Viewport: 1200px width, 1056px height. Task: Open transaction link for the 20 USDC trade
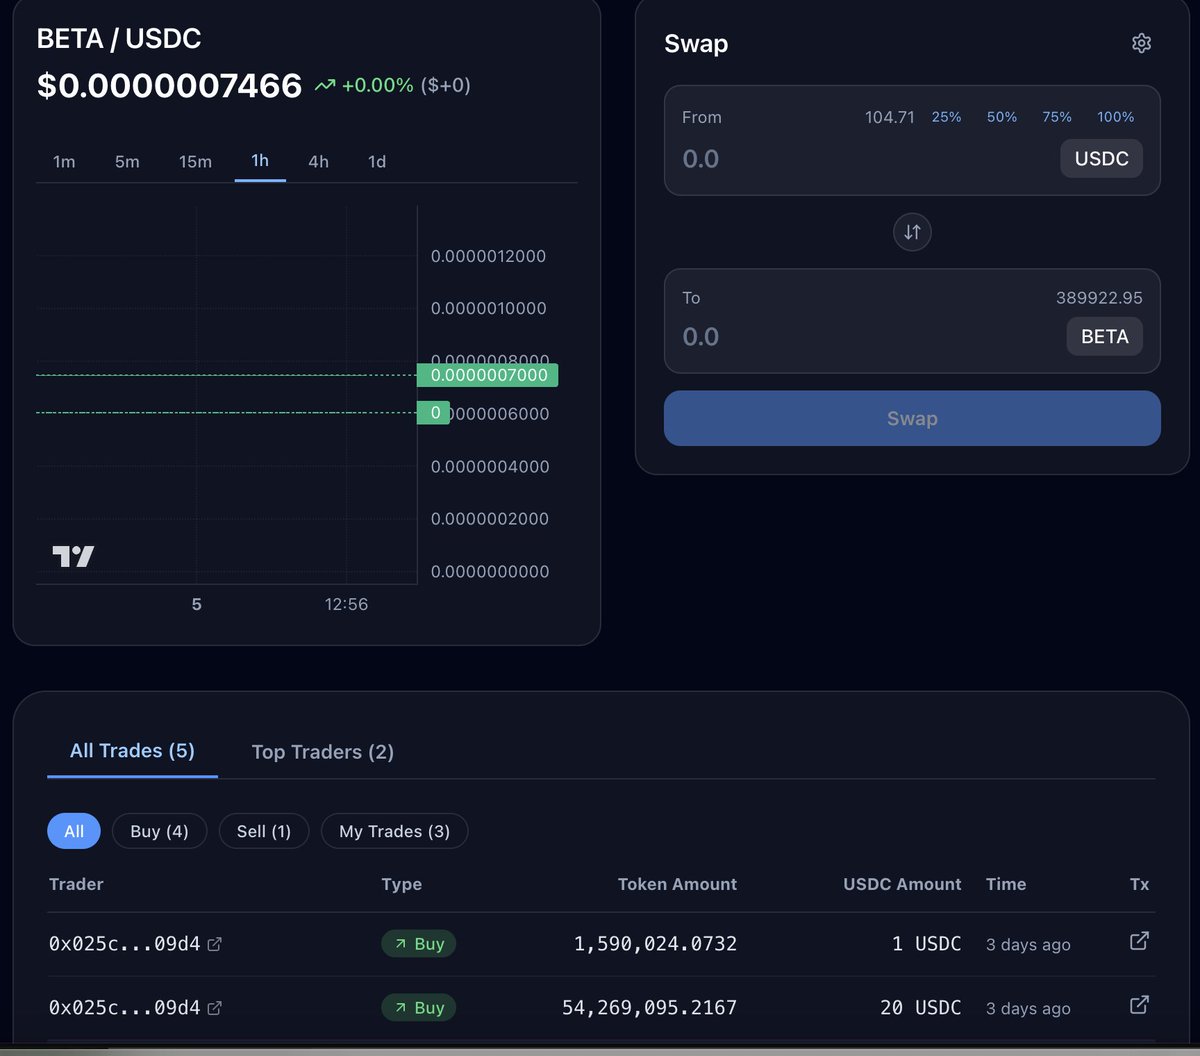point(1139,1005)
